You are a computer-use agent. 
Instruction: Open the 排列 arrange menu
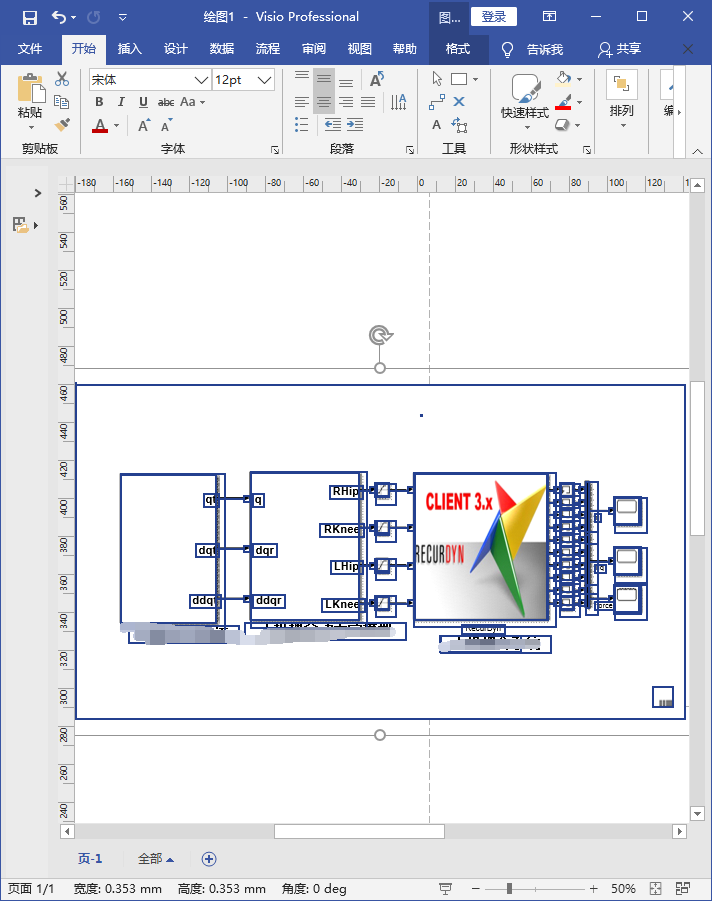(621, 101)
